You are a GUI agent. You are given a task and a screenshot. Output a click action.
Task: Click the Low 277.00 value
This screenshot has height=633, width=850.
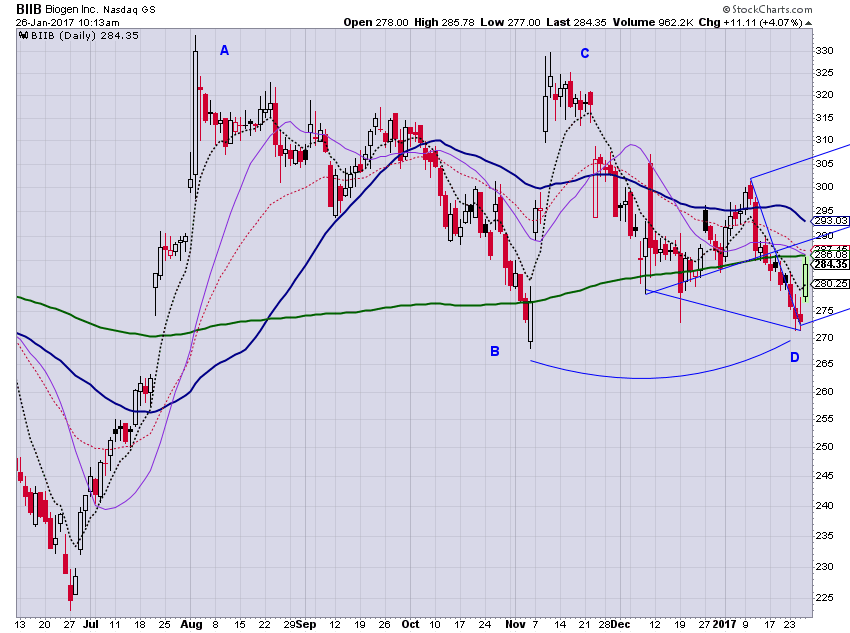pos(510,23)
